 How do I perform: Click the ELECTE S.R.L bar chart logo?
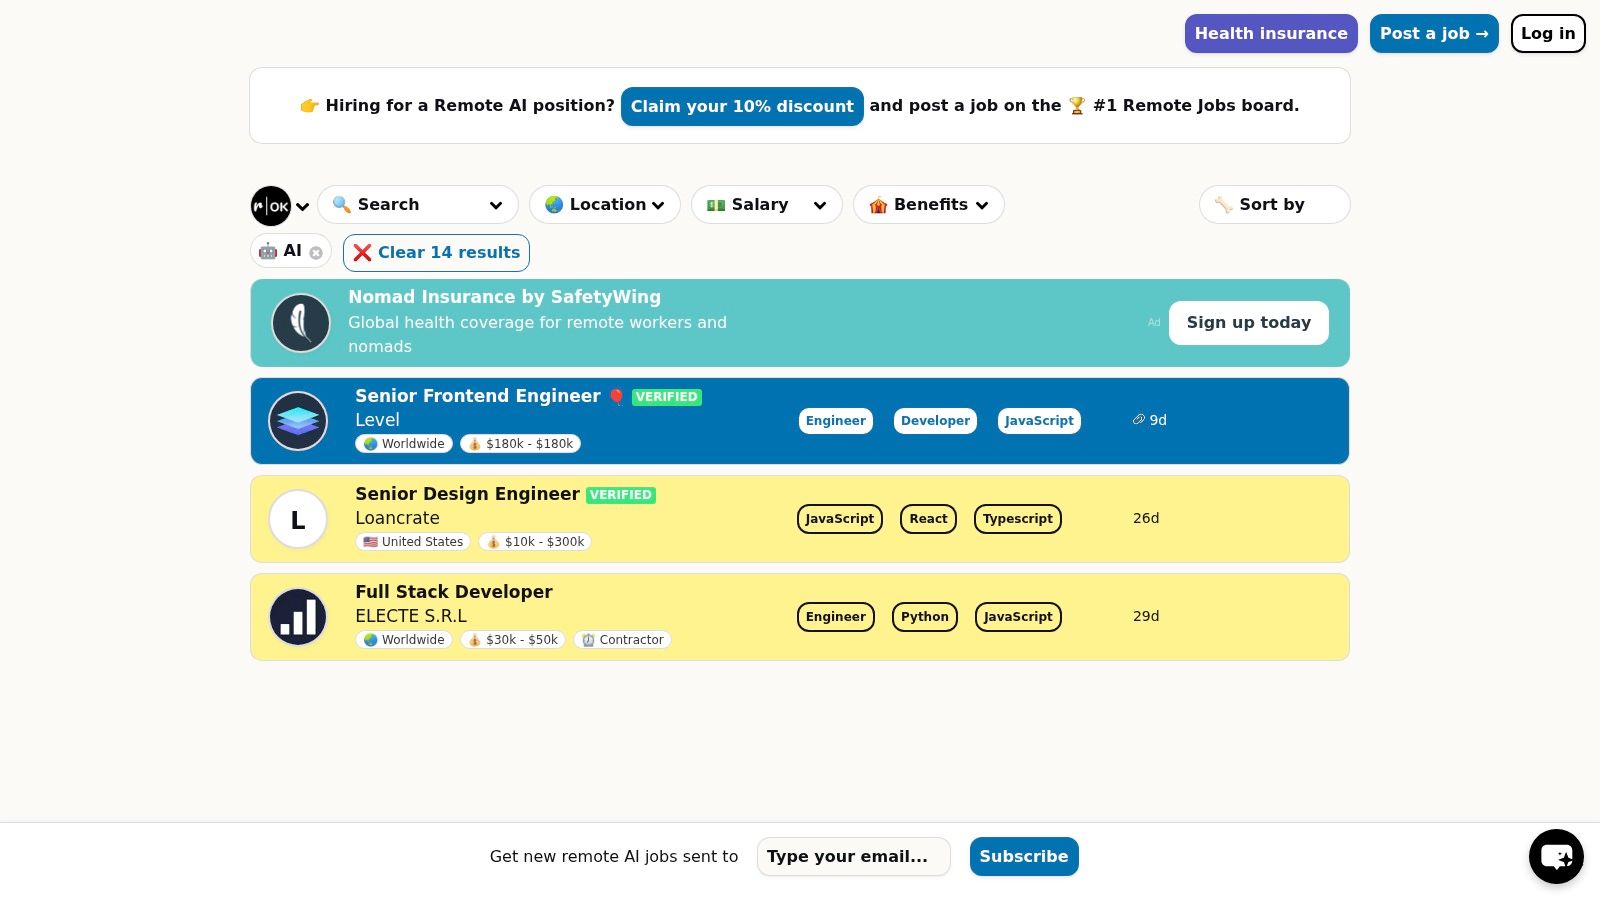coord(298,617)
